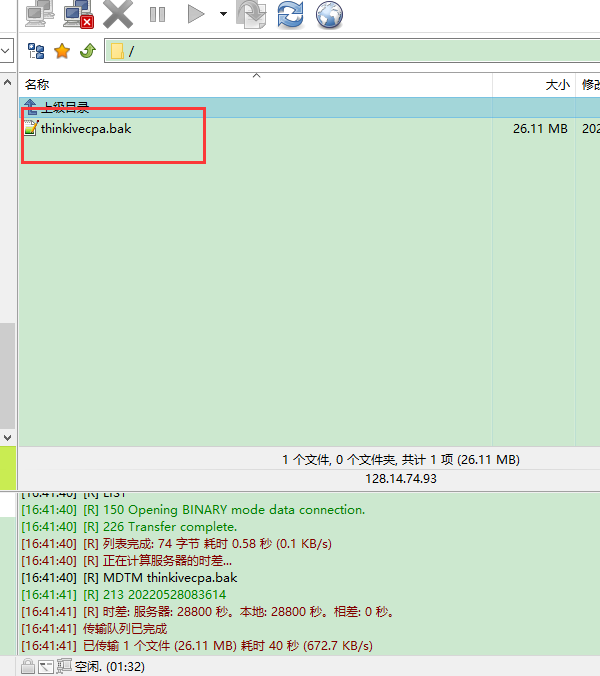Click the lock icon in the status bar
The image size is (600, 676).
tap(27, 666)
